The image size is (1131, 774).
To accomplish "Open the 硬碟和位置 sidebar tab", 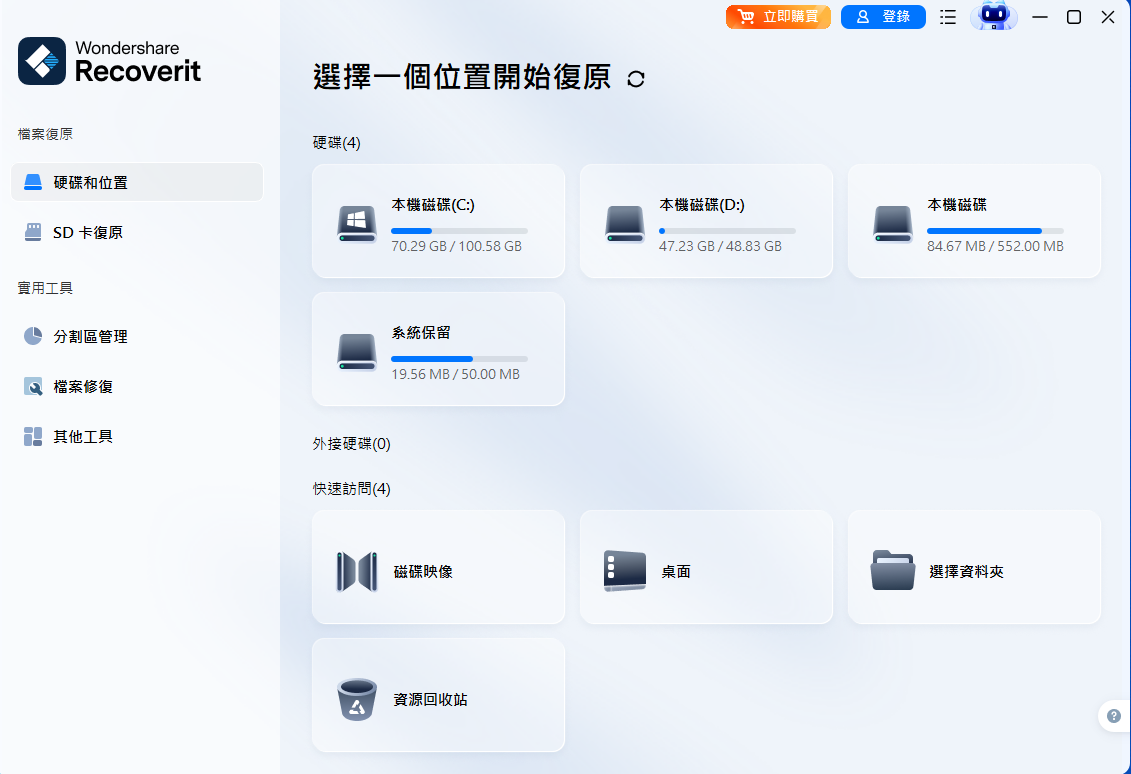I will click(x=137, y=183).
